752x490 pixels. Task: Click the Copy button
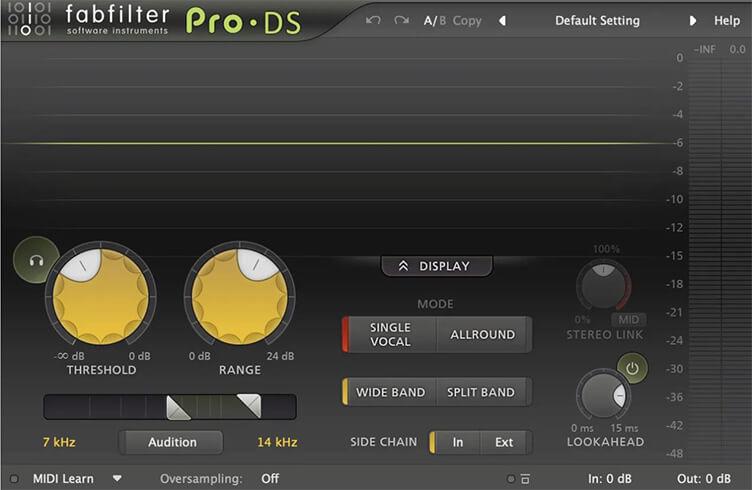click(467, 21)
